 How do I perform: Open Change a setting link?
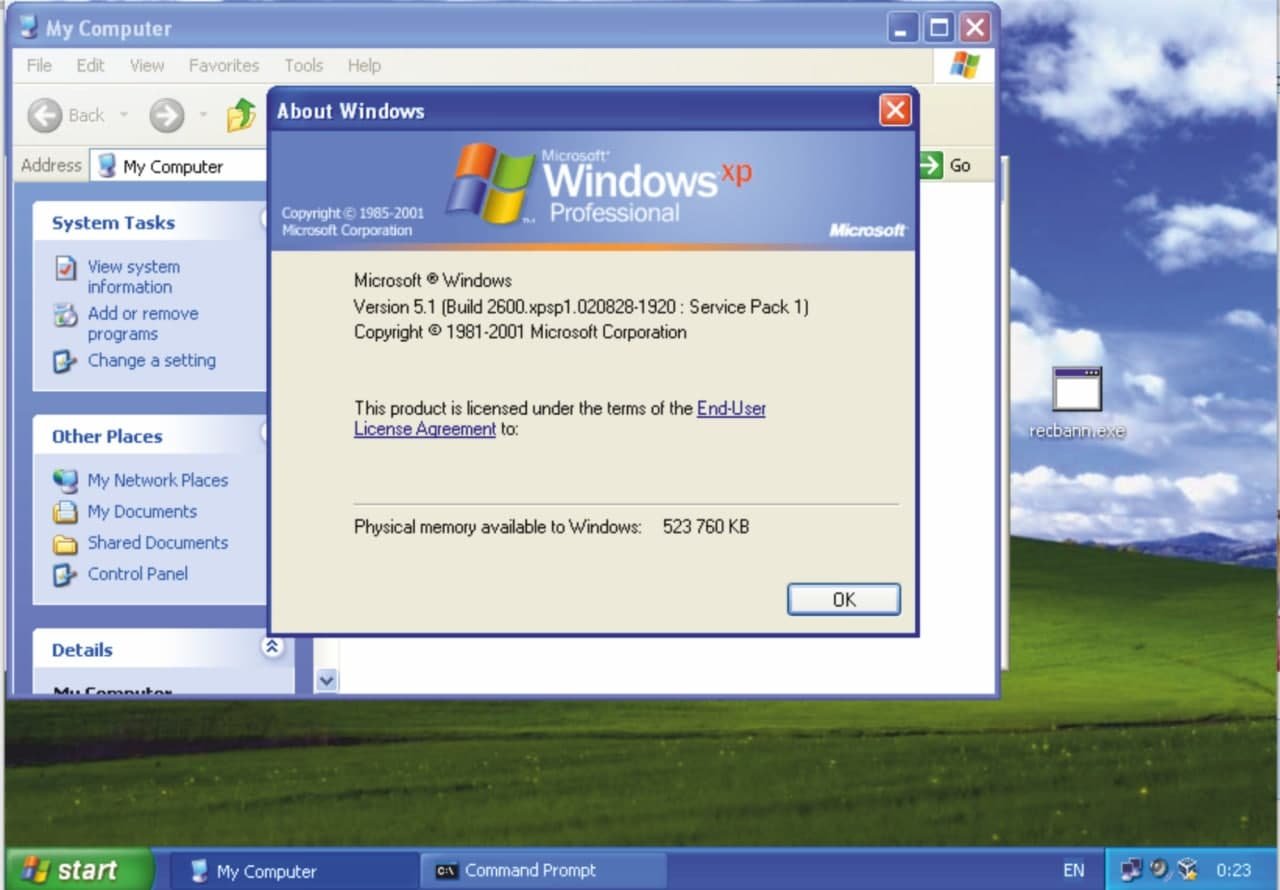pyautogui.click(x=152, y=360)
